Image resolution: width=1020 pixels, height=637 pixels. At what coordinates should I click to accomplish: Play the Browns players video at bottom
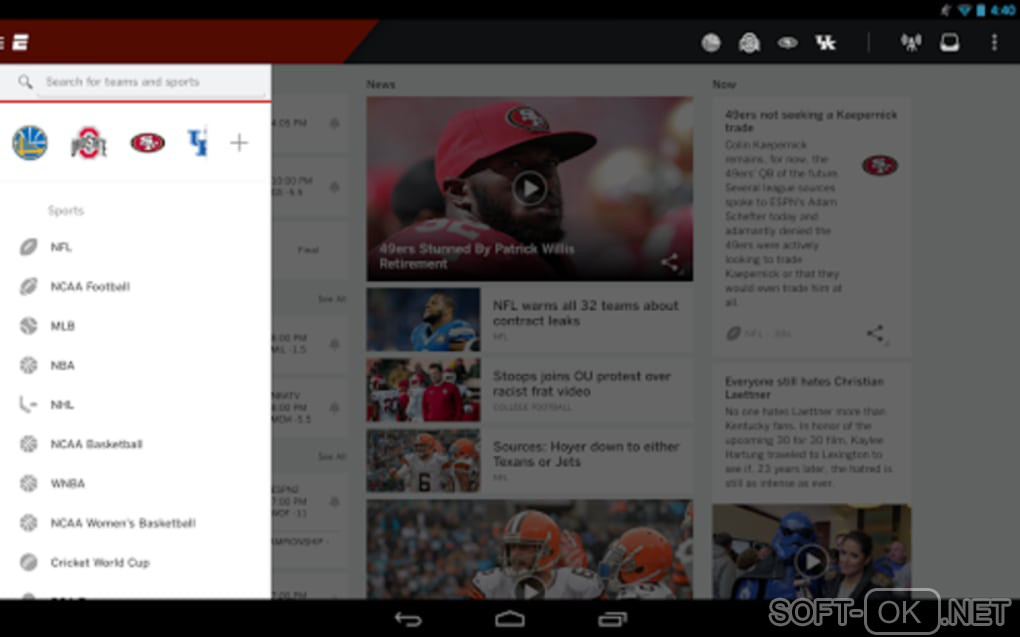[530, 589]
